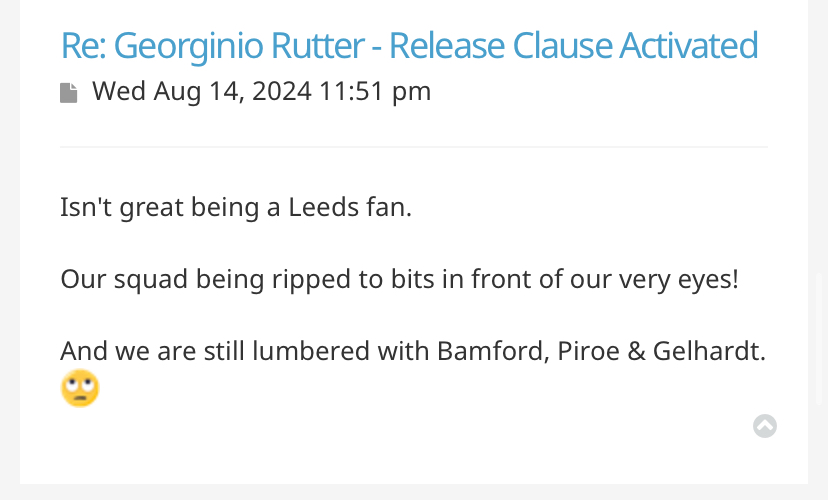Click 'Activated' in the post title link

689,45
